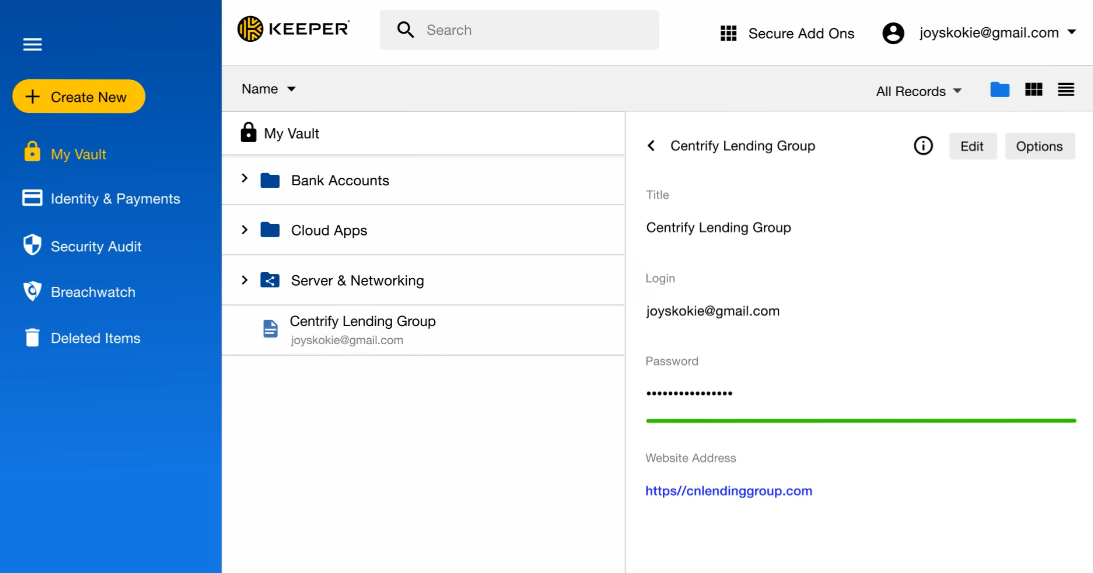The height and width of the screenshot is (573, 1093).
Task: Open the Server & Networking shared folder
Action: click(357, 281)
